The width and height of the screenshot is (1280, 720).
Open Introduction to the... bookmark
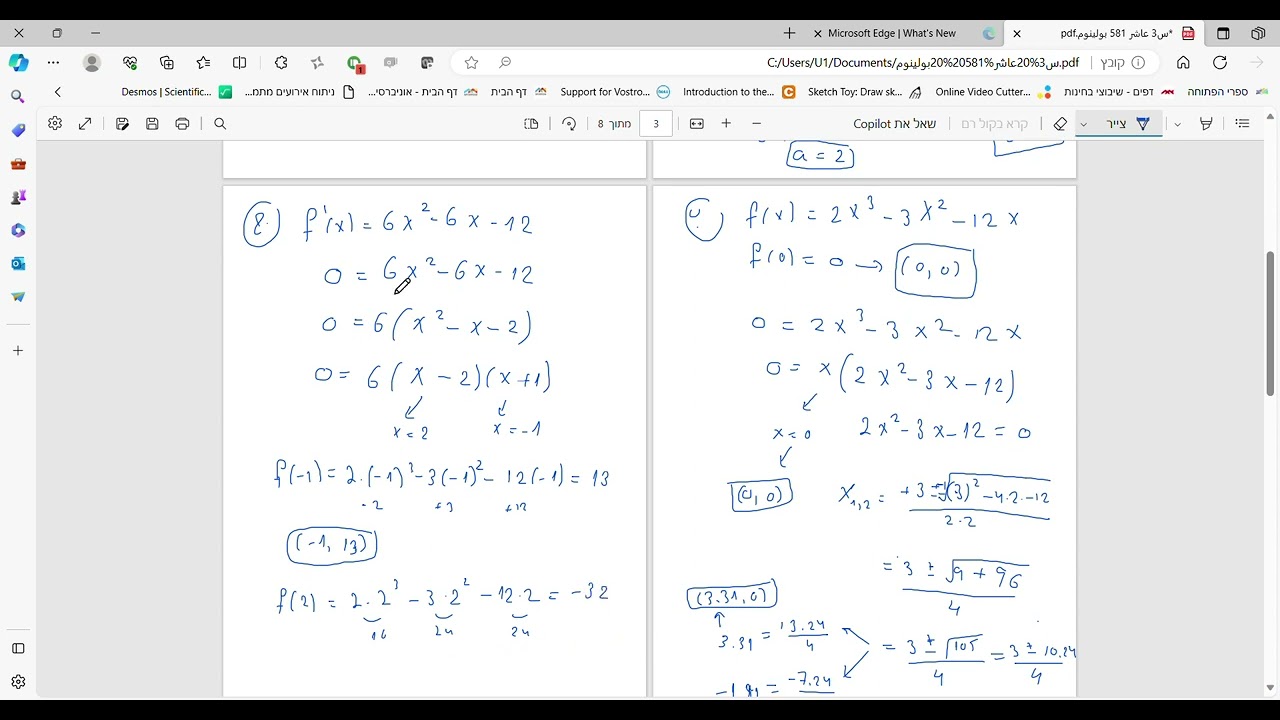point(739,92)
